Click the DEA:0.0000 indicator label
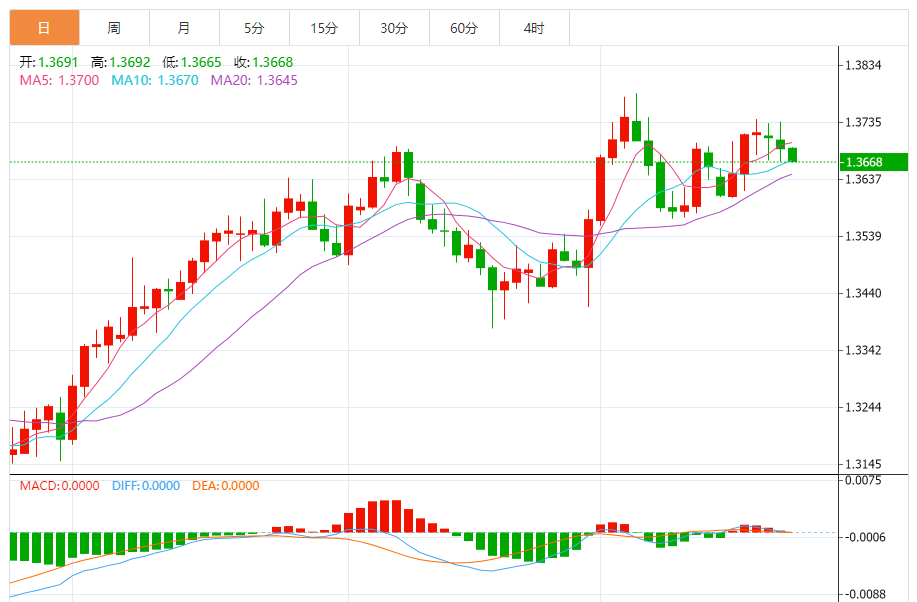 coord(225,486)
